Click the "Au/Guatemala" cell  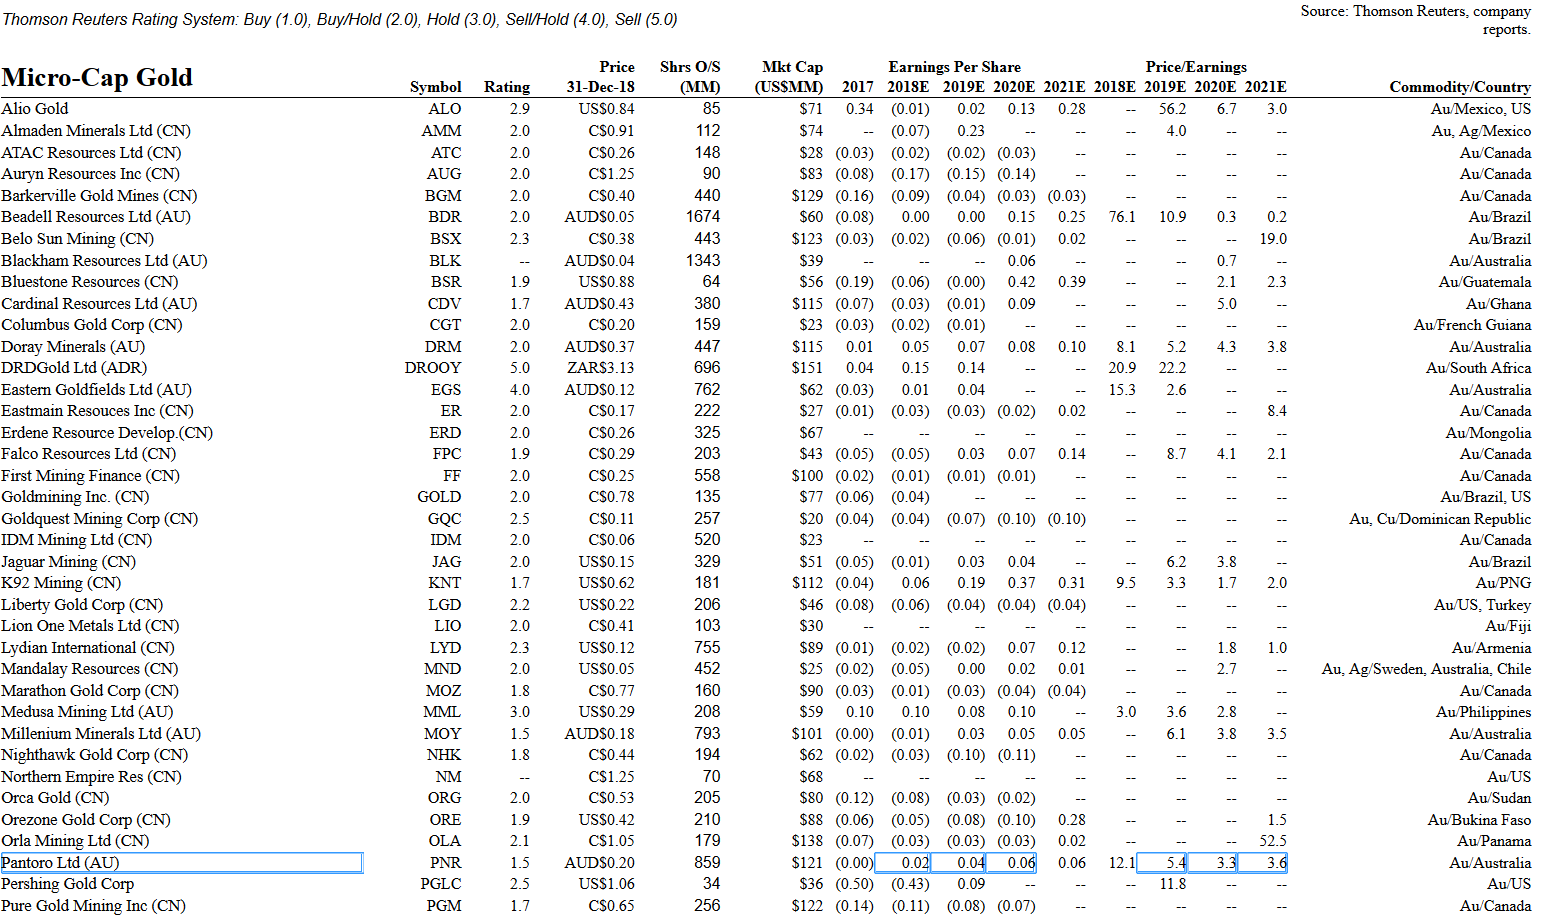click(1485, 282)
